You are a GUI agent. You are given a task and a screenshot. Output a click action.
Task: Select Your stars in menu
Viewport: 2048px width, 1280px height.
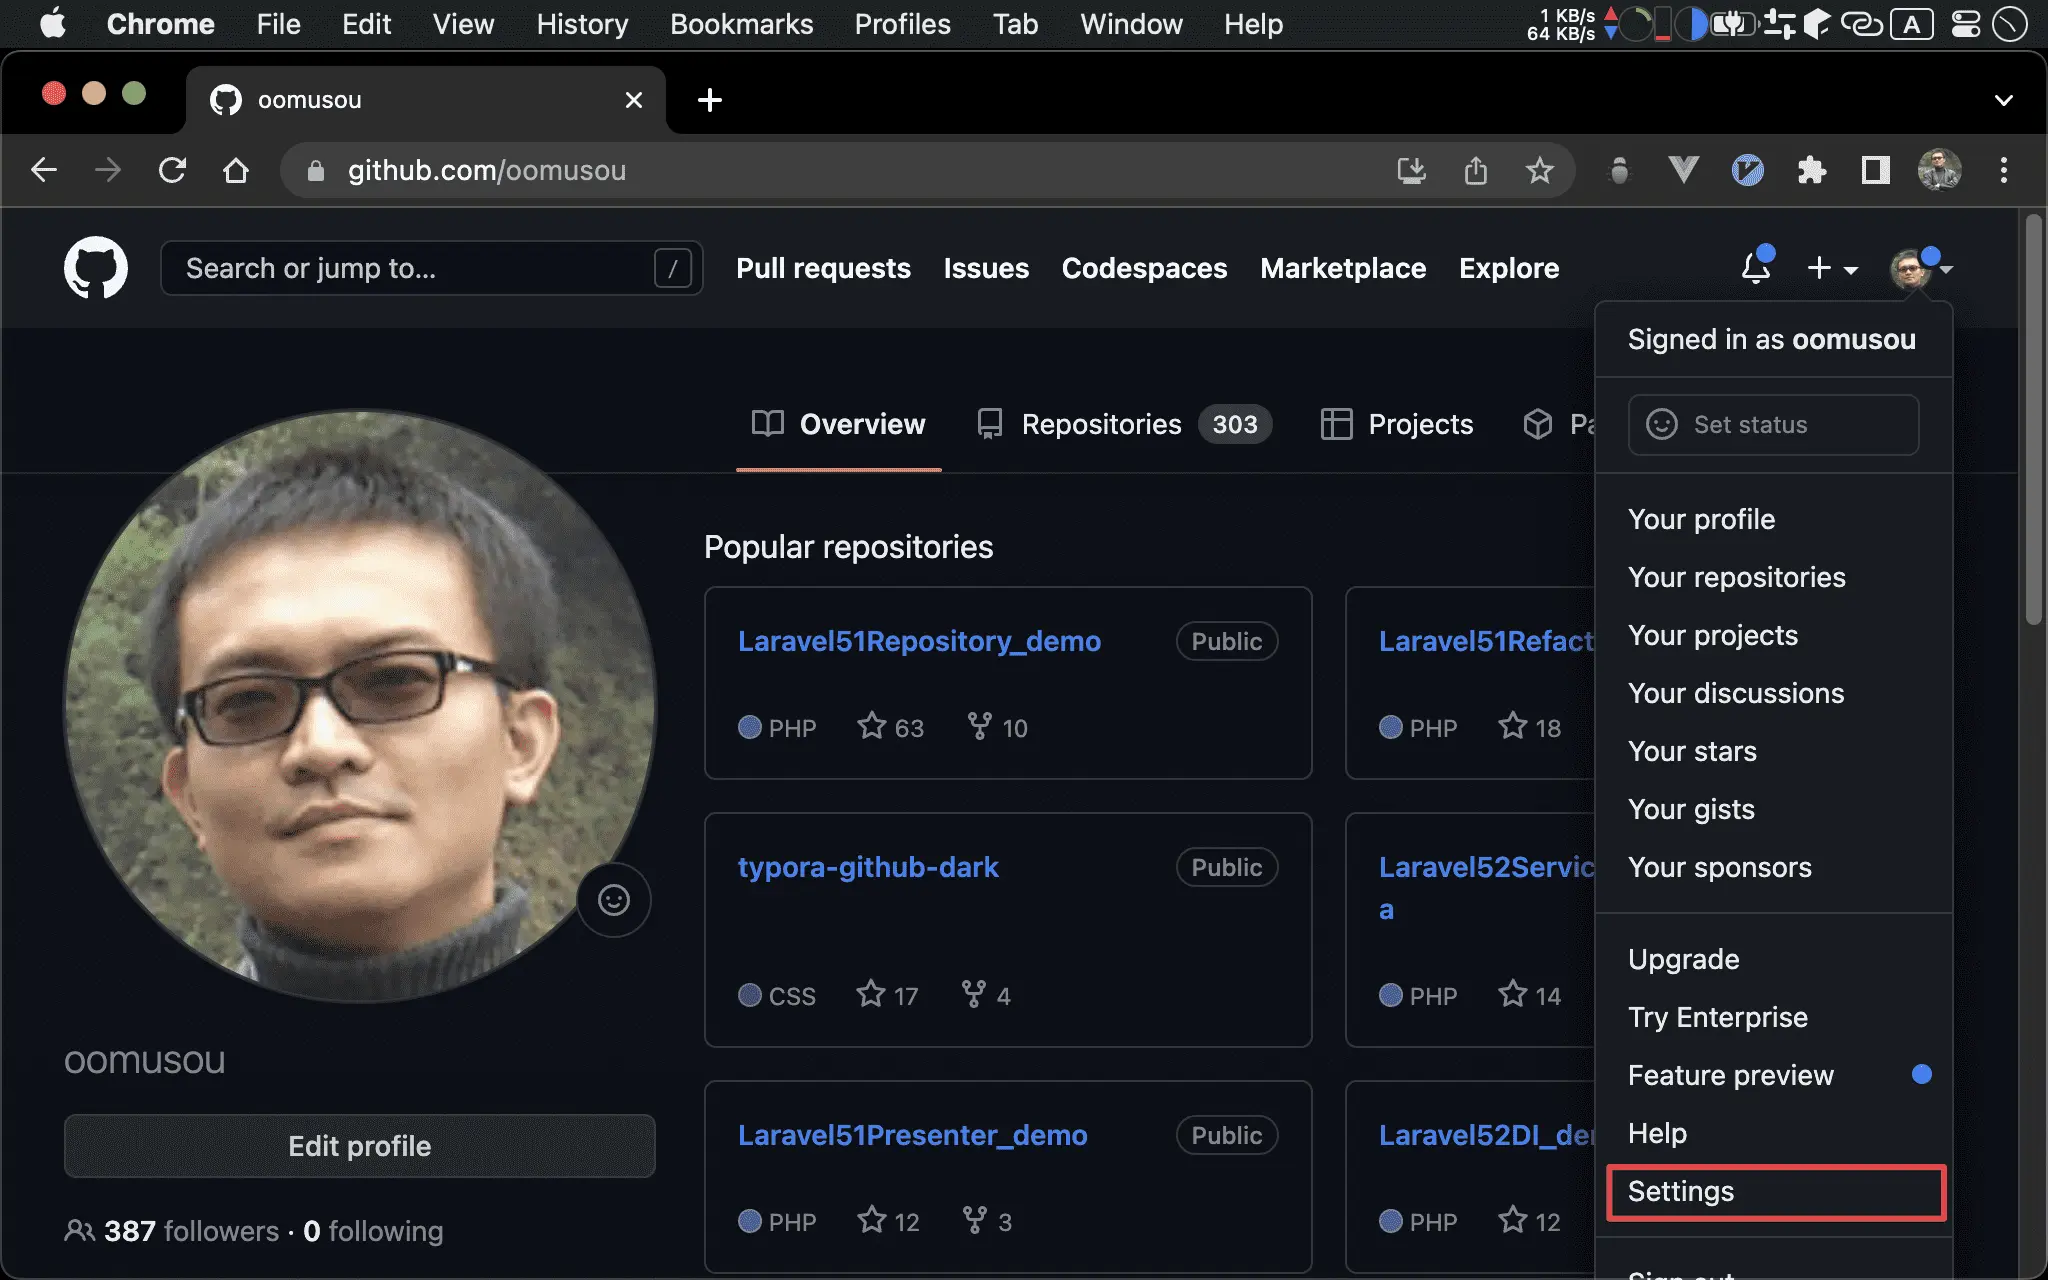click(1774, 751)
